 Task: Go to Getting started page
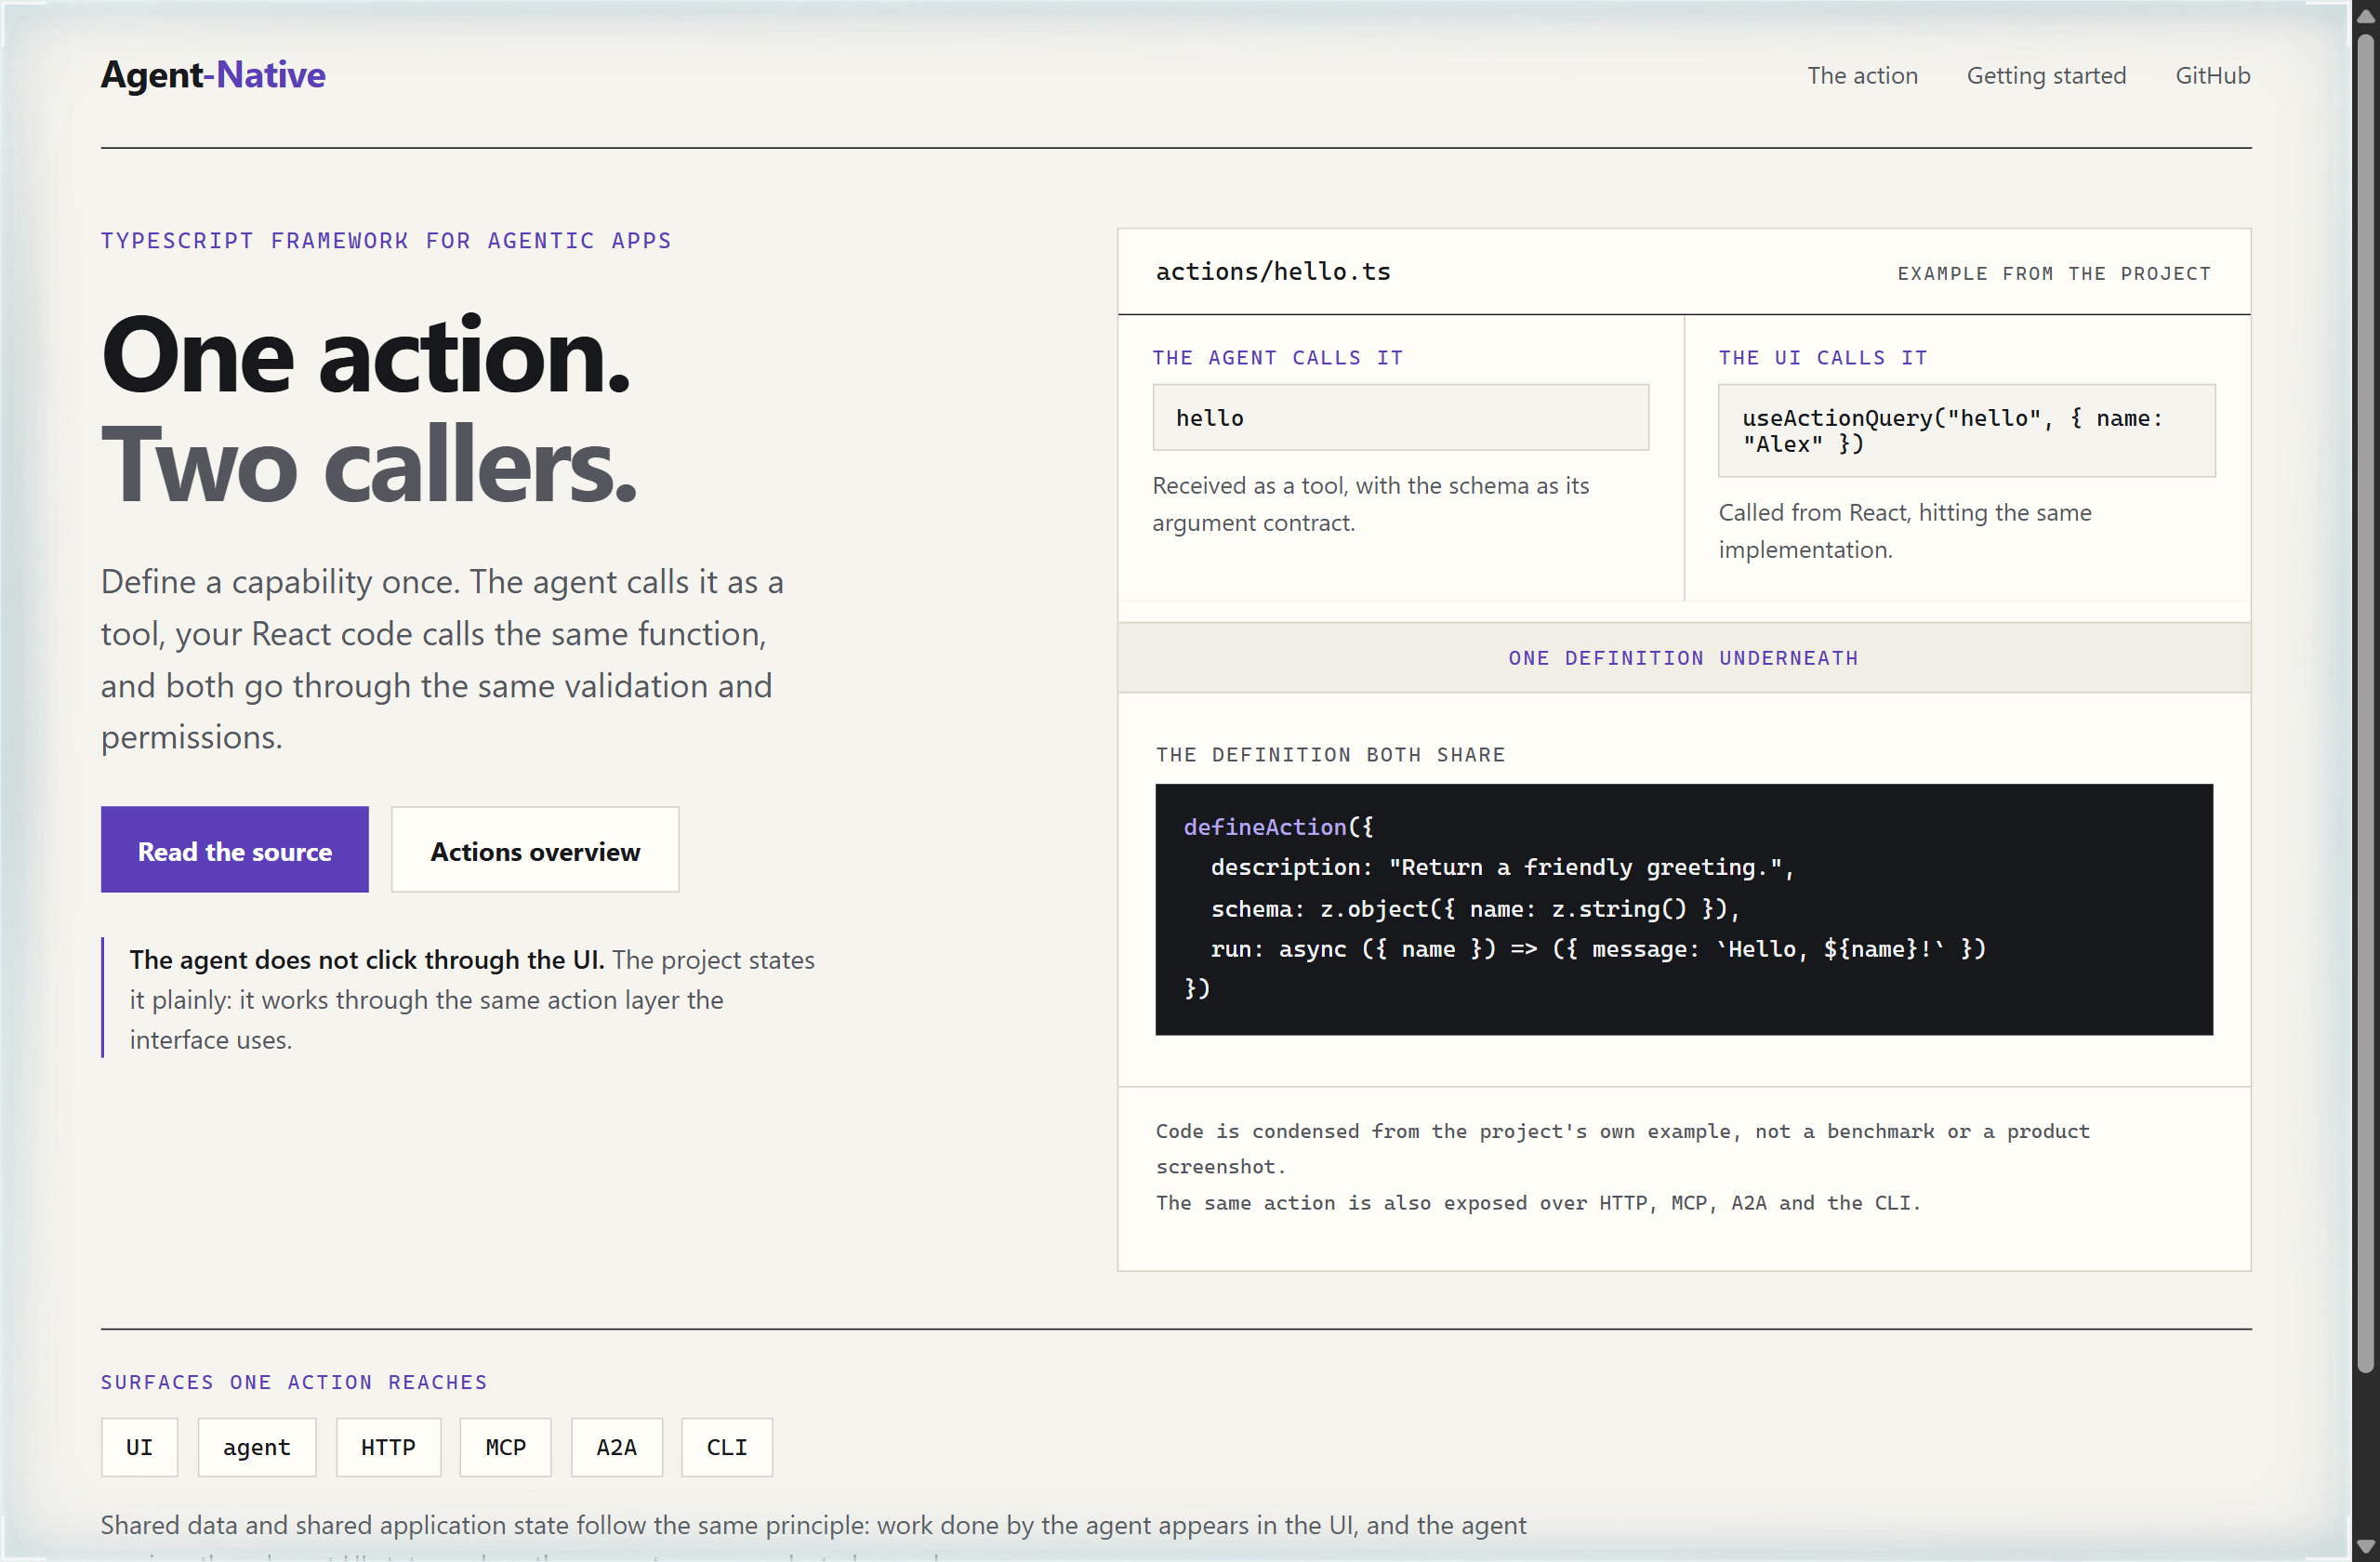tap(2046, 76)
